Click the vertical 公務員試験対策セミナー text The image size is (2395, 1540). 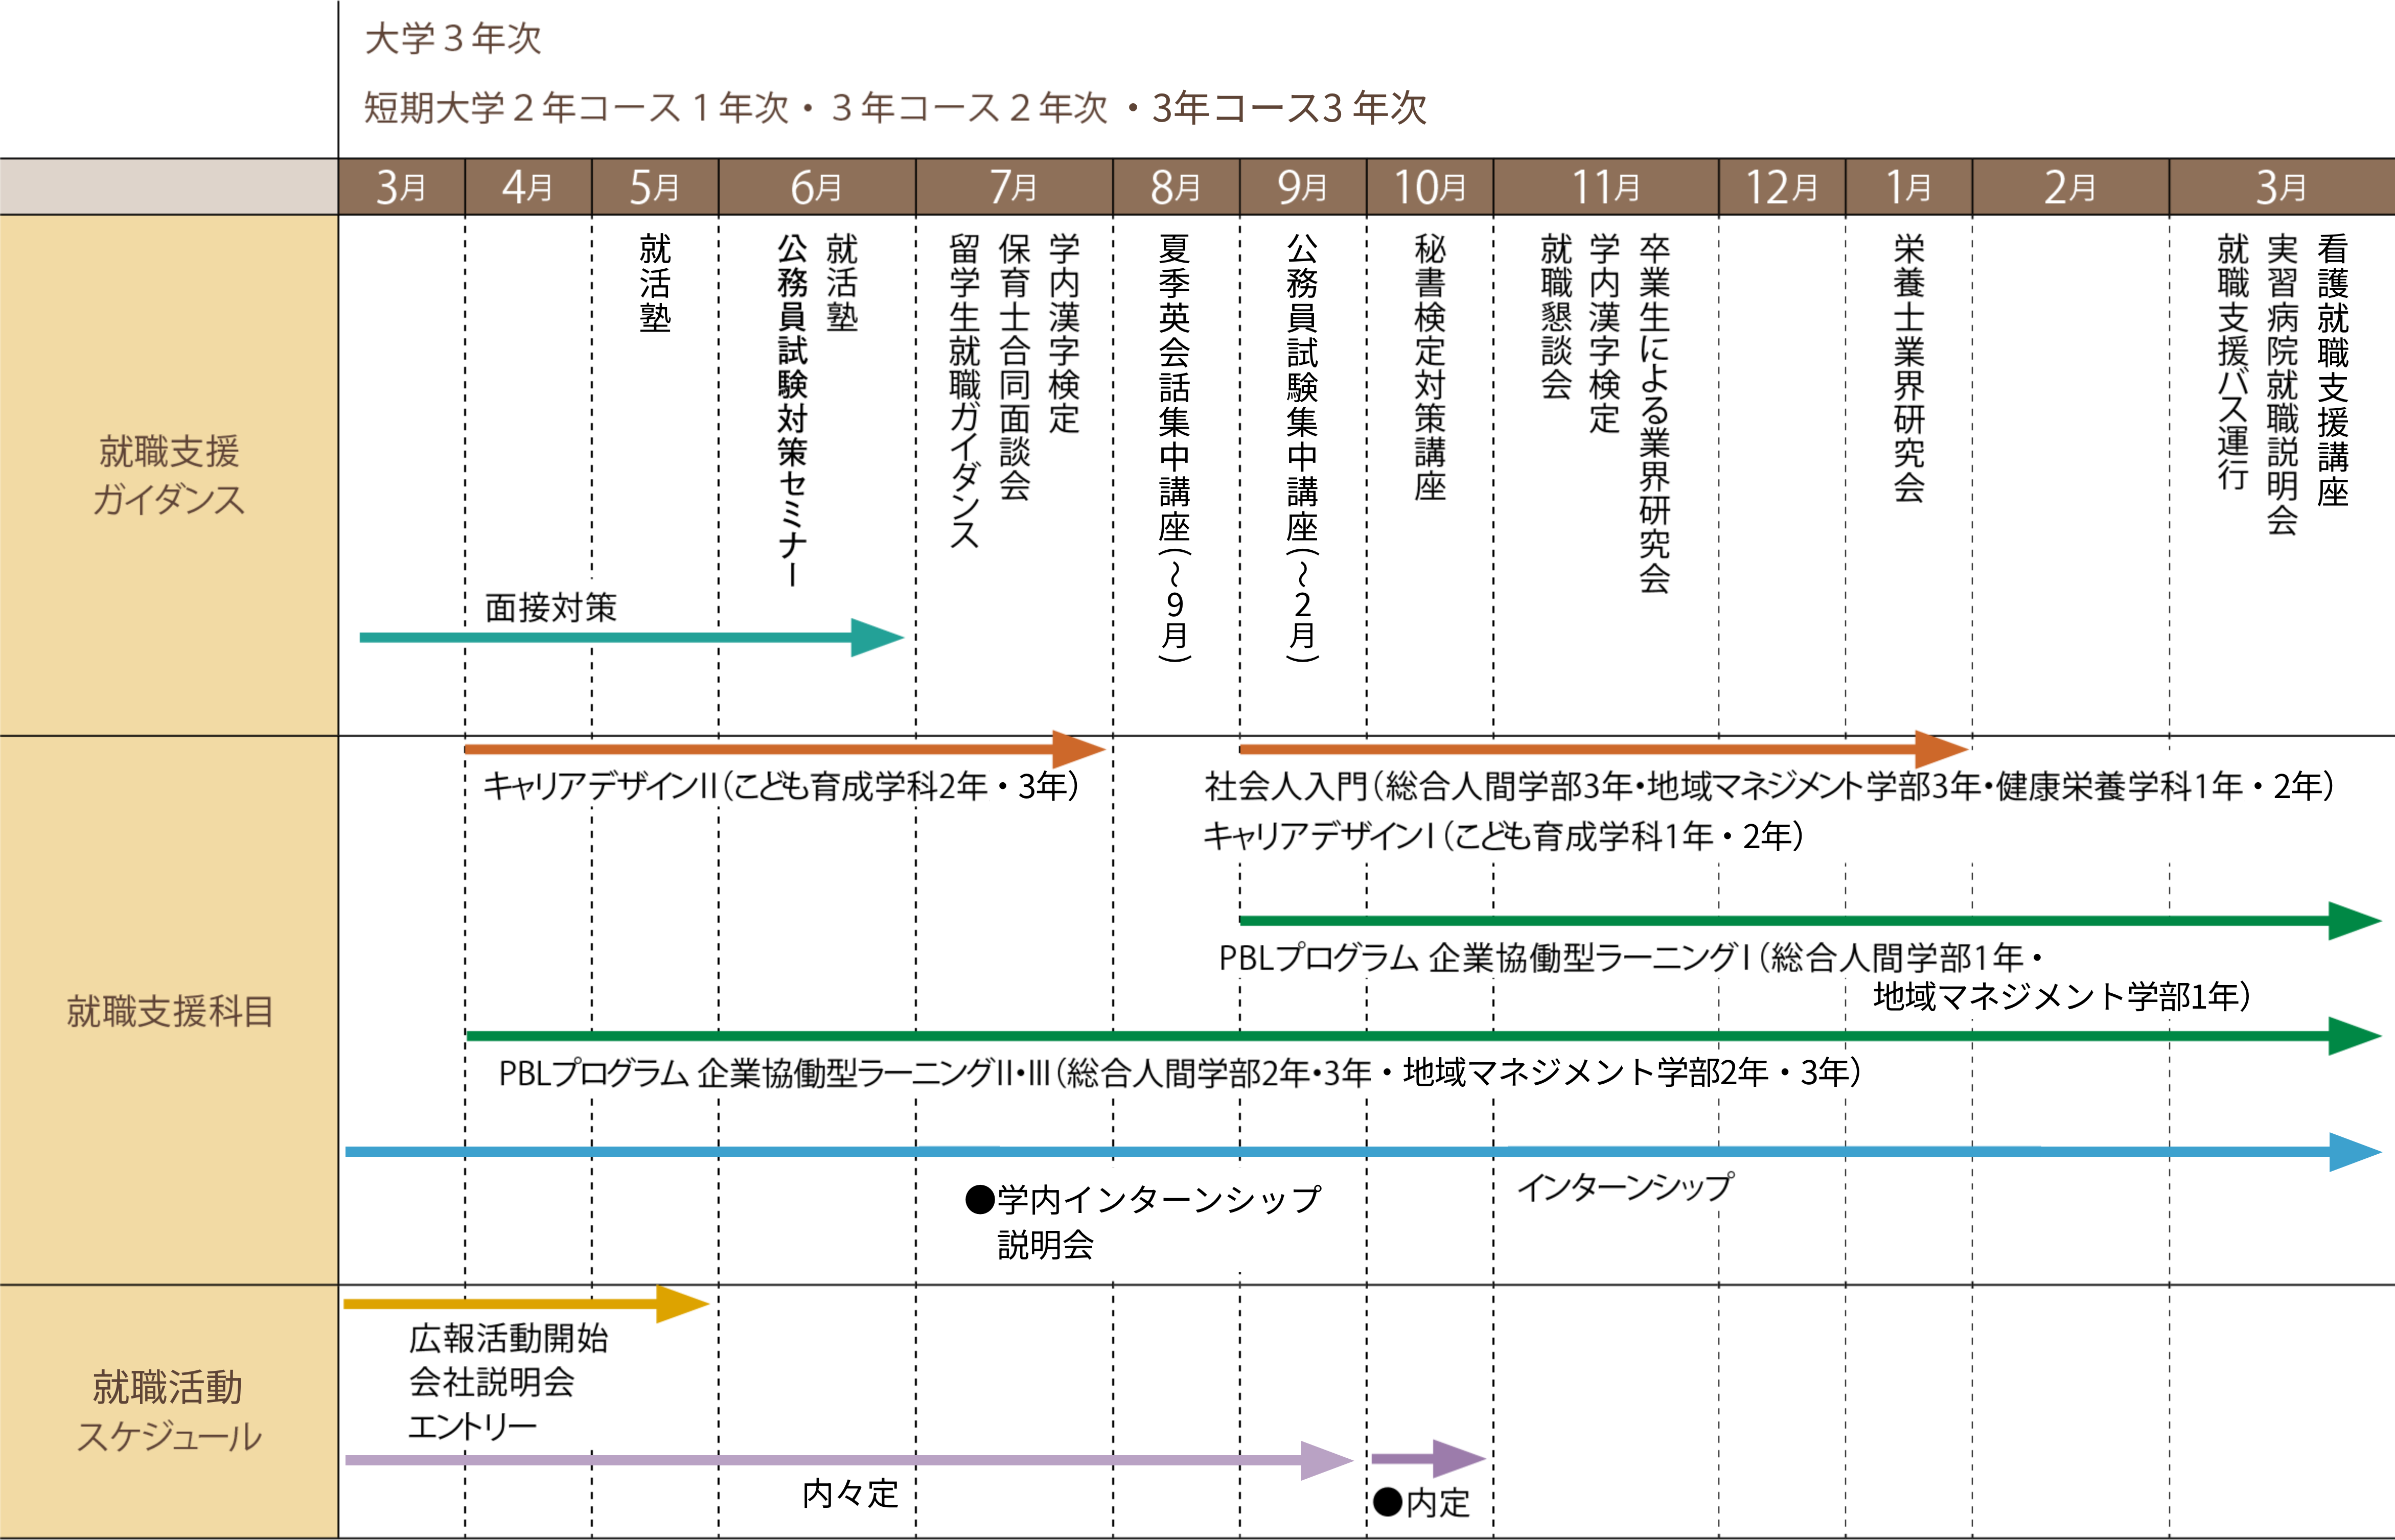point(792,411)
